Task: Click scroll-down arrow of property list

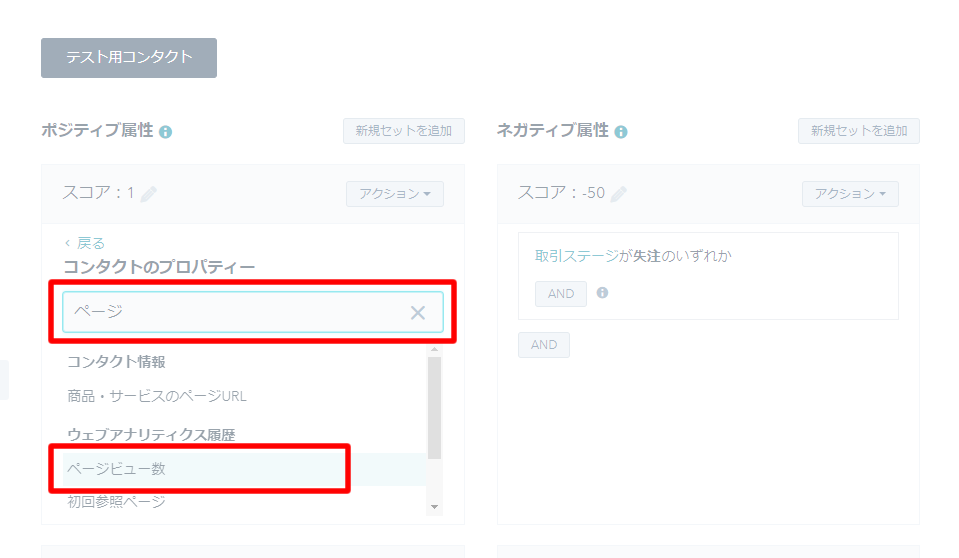Action: pos(434,507)
